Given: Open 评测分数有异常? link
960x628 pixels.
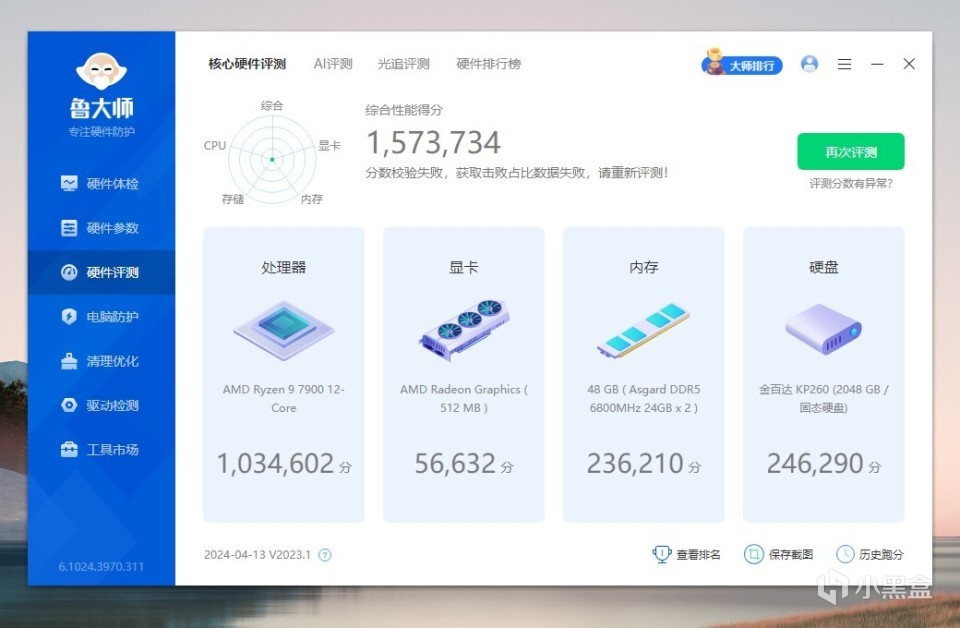Looking at the screenshot, I should [850, 184].
